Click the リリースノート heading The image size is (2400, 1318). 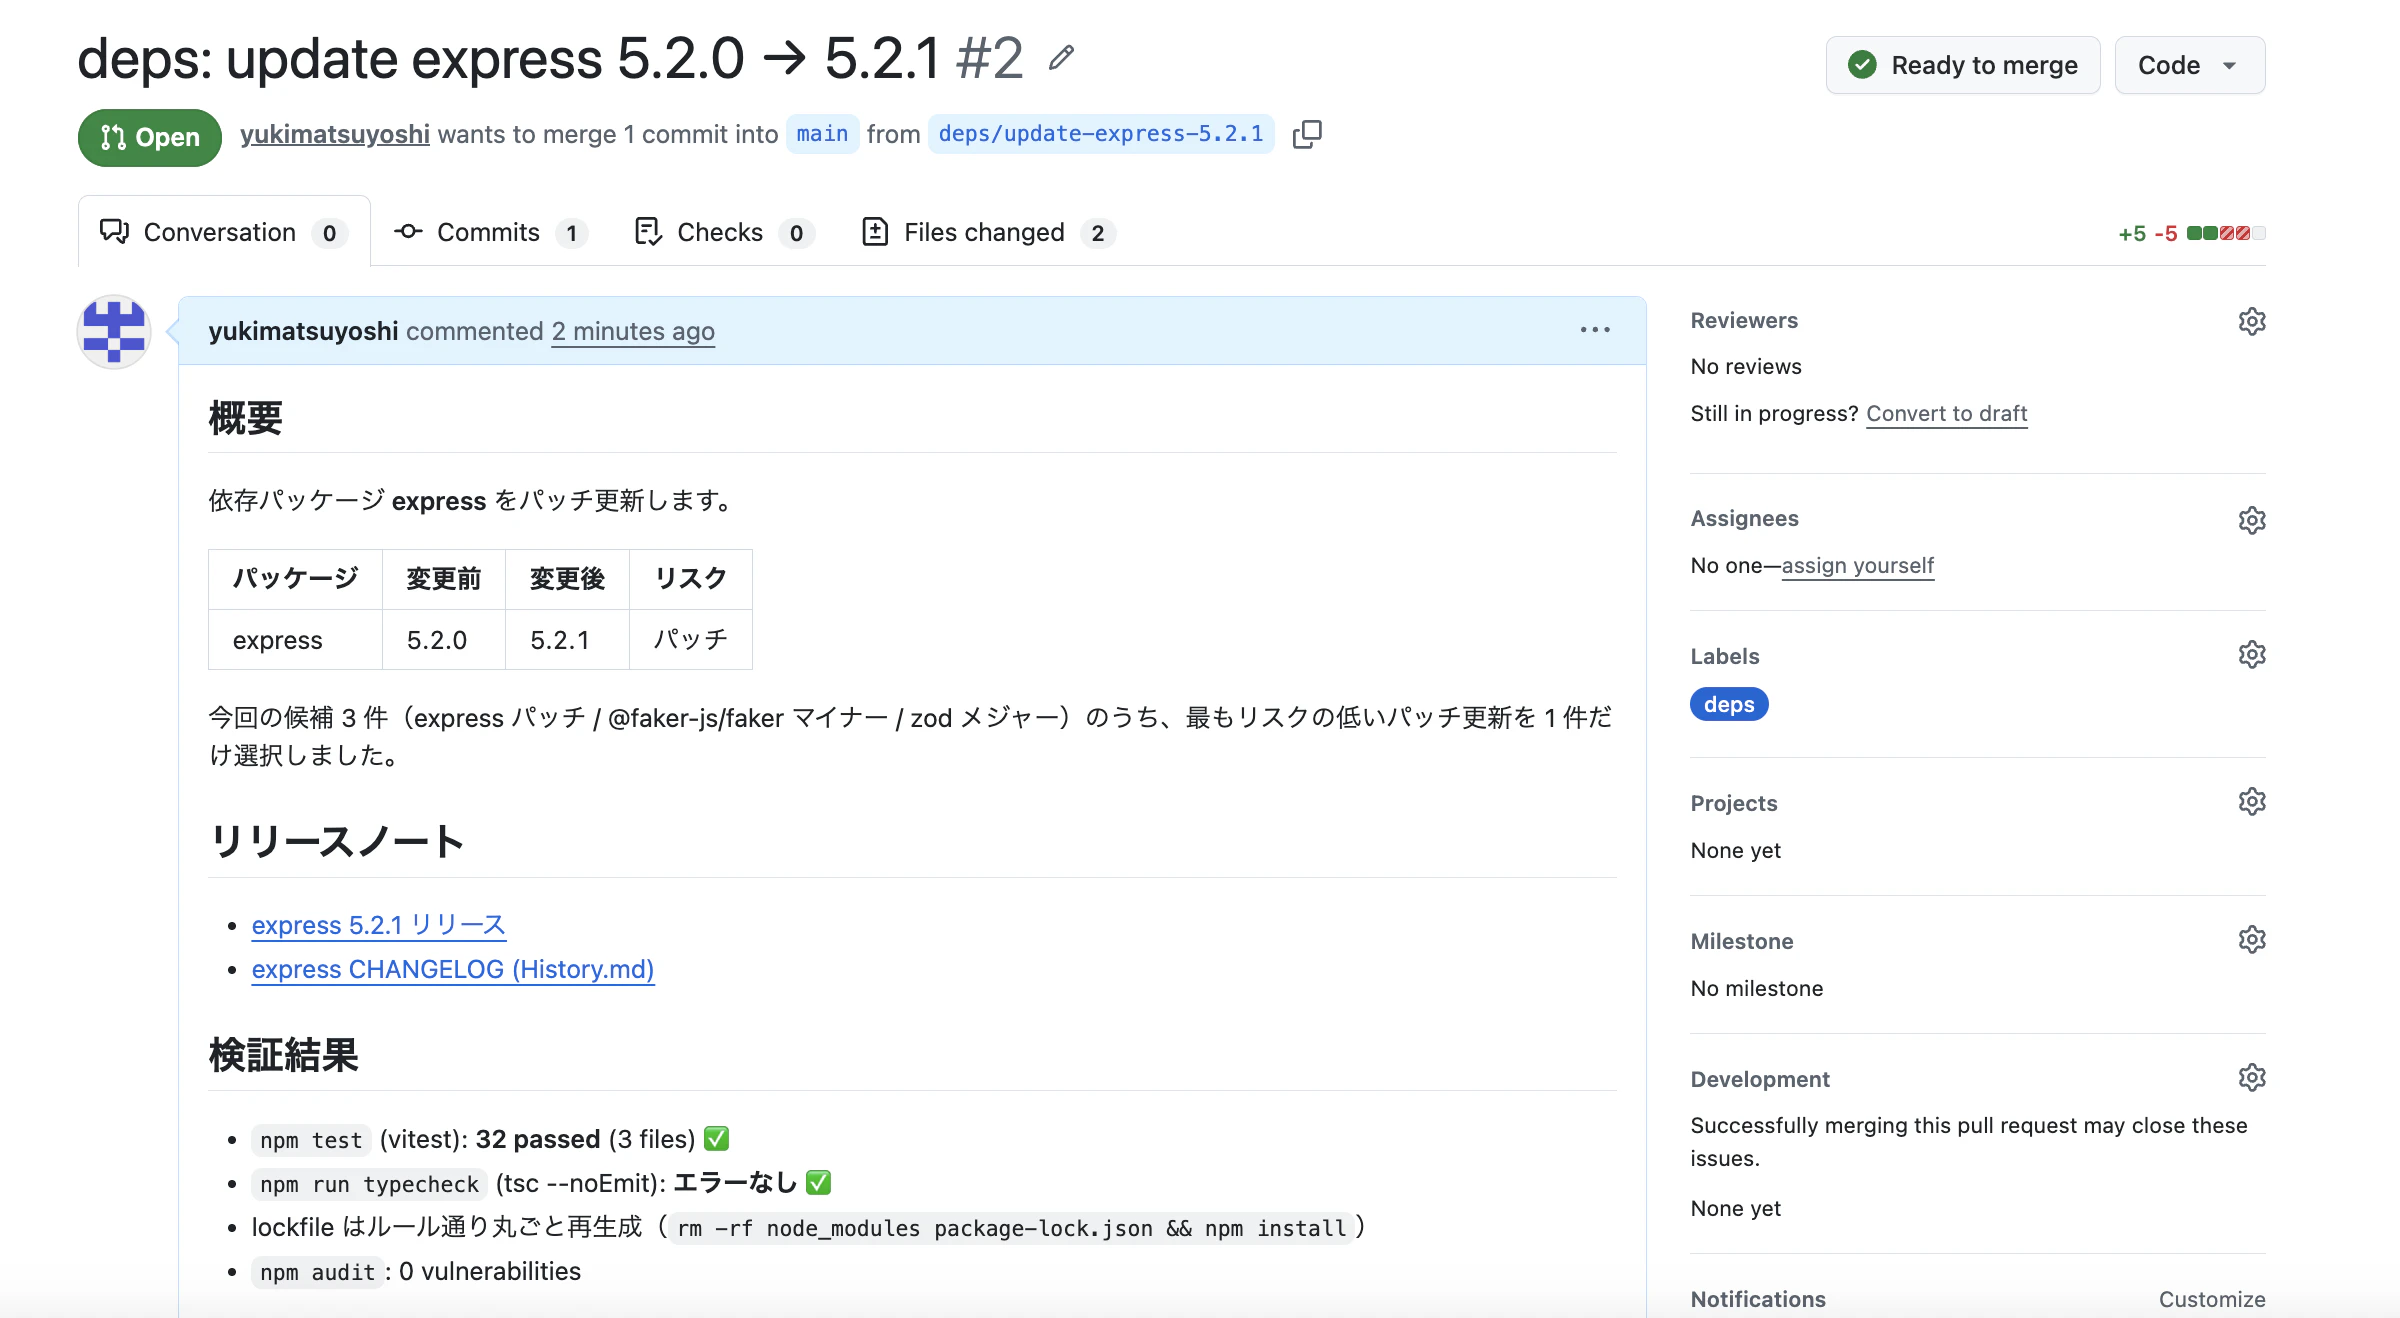pos(337,841)
